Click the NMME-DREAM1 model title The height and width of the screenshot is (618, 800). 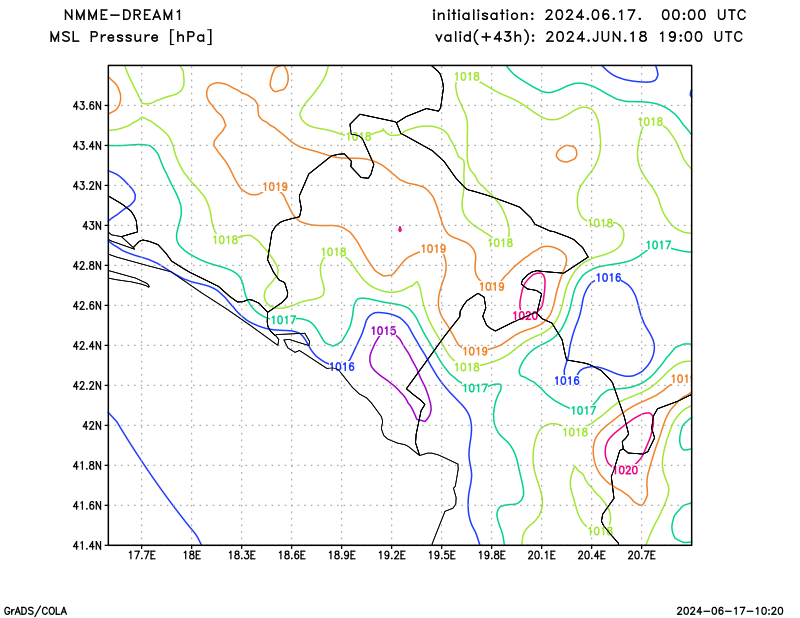click(122, 15)
